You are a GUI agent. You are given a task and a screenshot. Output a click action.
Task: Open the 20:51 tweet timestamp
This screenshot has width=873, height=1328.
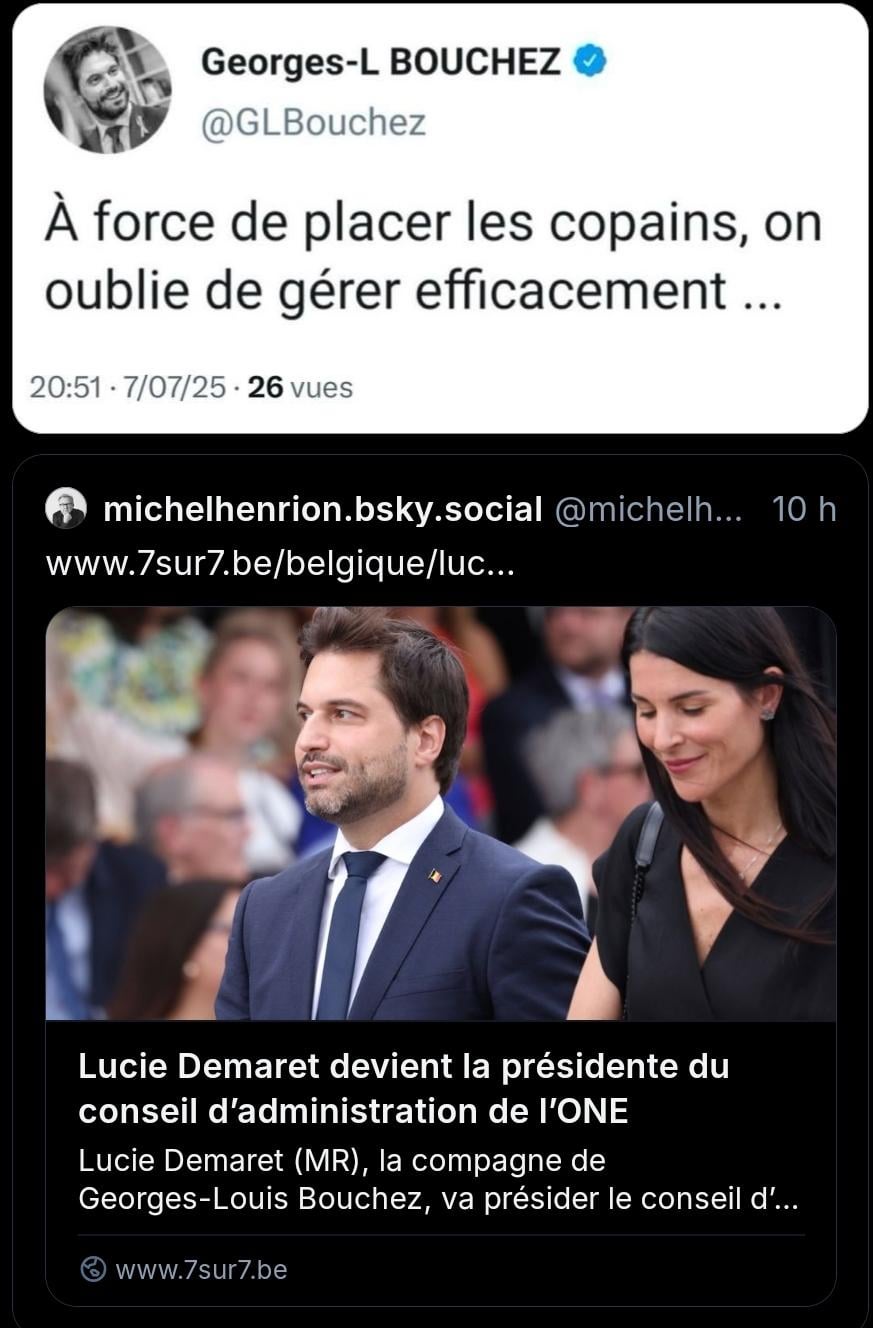[65, 387]
